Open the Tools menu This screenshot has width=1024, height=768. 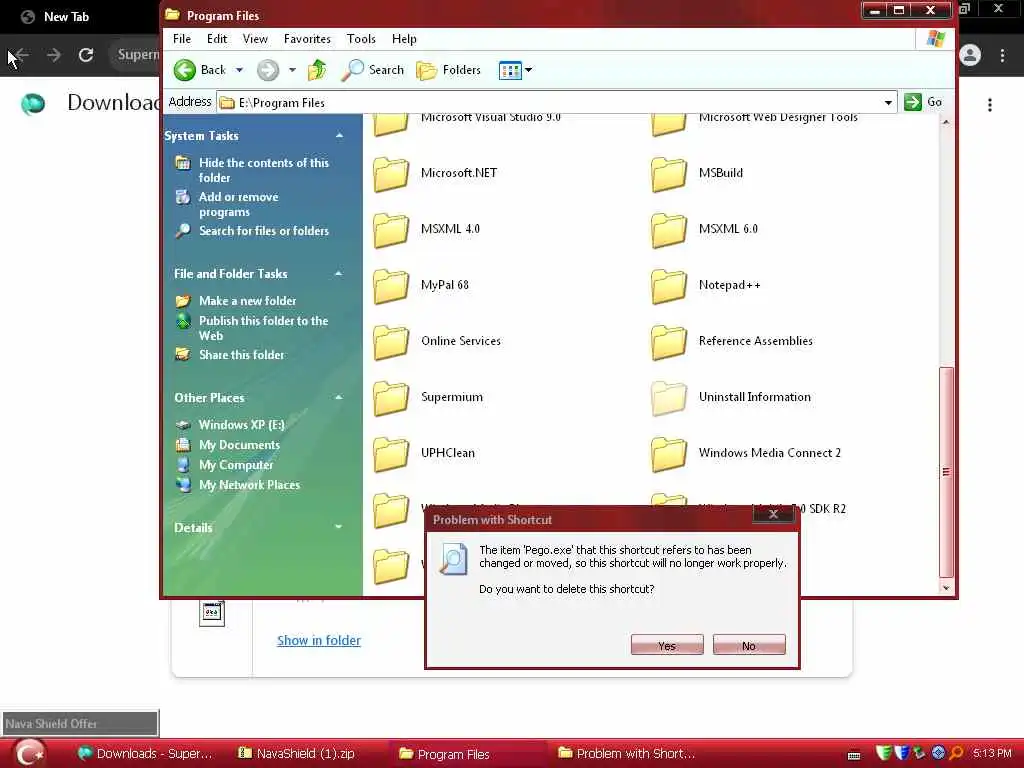[361, 39]
